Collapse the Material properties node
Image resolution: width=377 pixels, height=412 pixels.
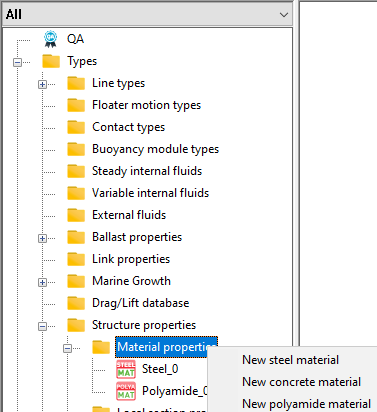click(x=67, y=348)
